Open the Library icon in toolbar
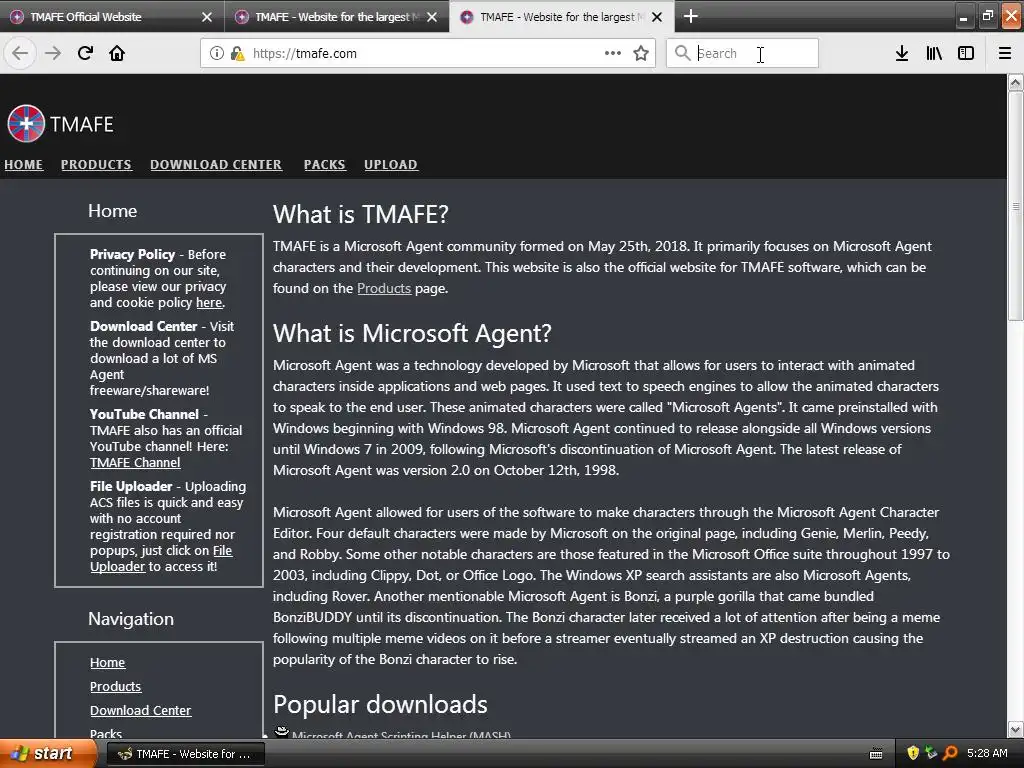Viewport: 1024px width, 768px height. click(x=934, y=53)
